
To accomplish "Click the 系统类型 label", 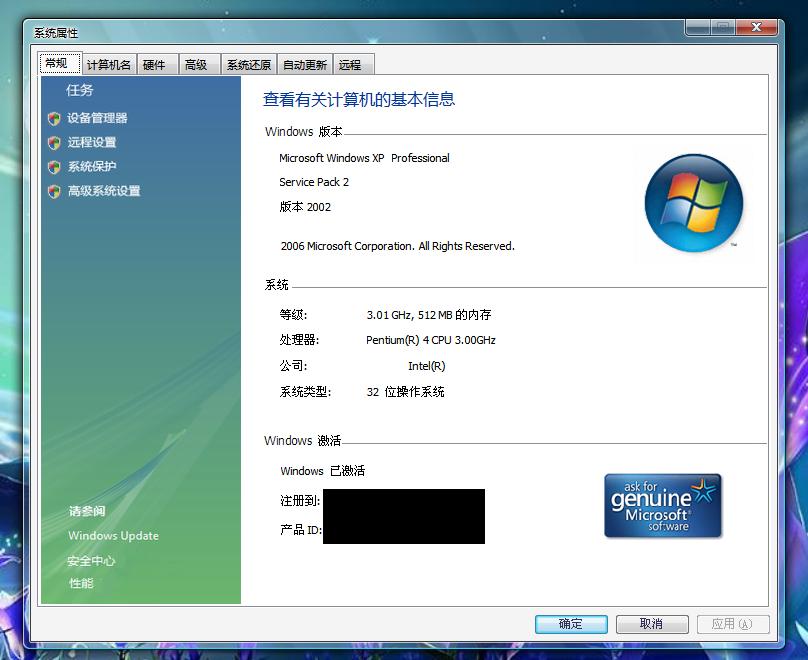I will [x=305, y=392].
